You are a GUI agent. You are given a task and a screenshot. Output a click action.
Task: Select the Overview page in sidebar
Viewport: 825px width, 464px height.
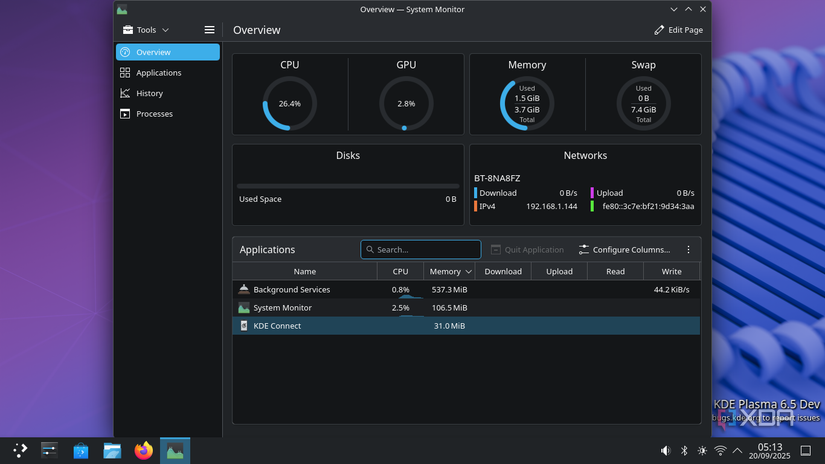pyautogui.click(x=168, y=52)
